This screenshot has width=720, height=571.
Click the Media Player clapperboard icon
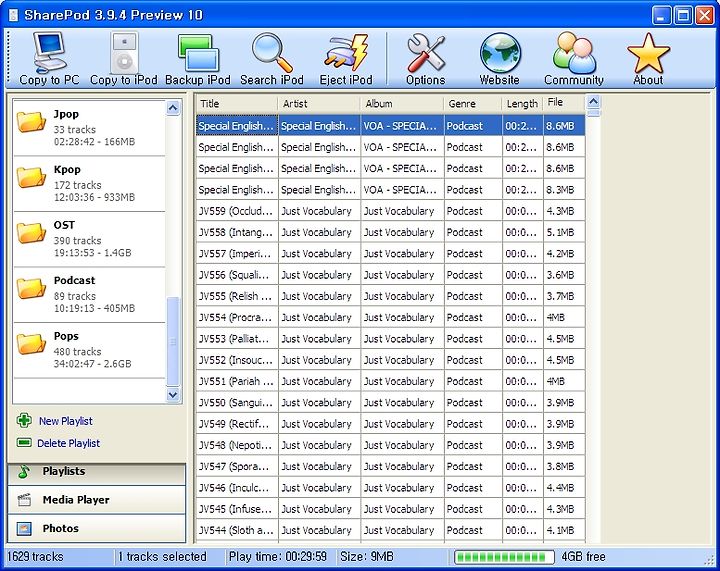(x=24, y=499)
